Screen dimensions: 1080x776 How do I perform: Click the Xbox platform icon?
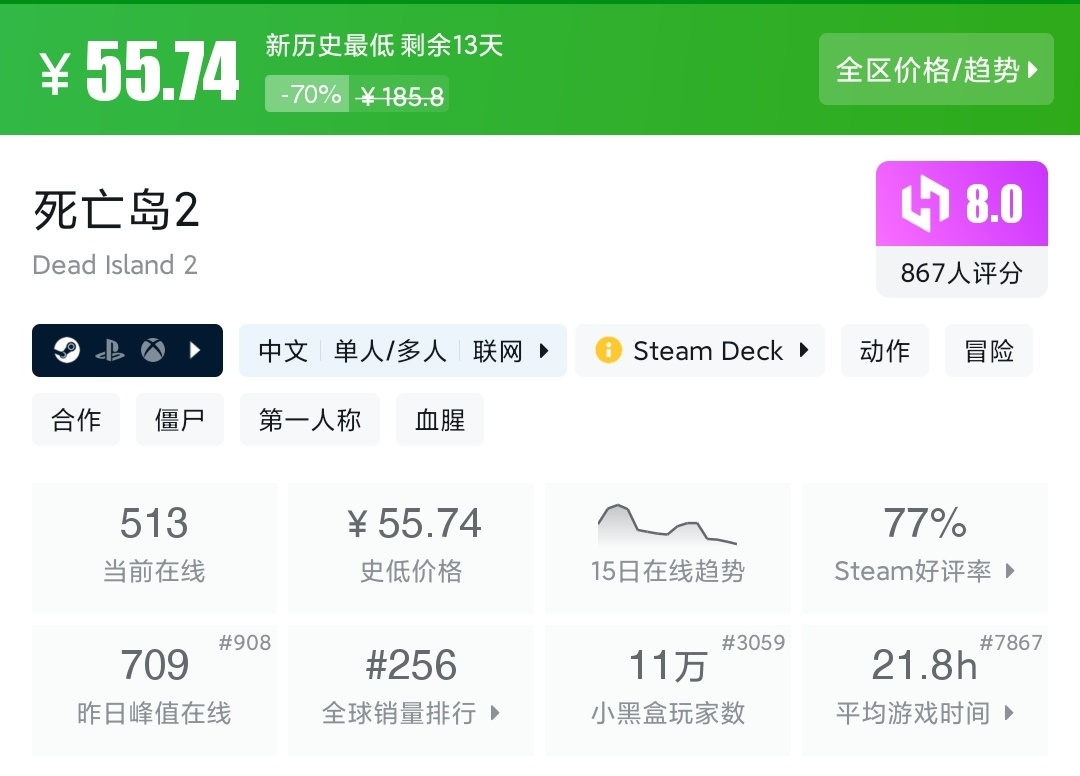(153, 351)
